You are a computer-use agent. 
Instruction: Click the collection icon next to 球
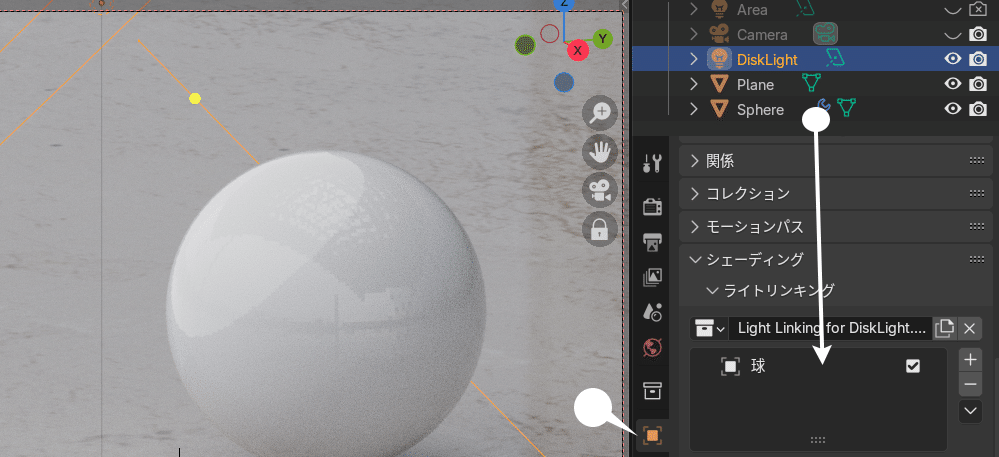pyautogui.click(x=730, y=366)
